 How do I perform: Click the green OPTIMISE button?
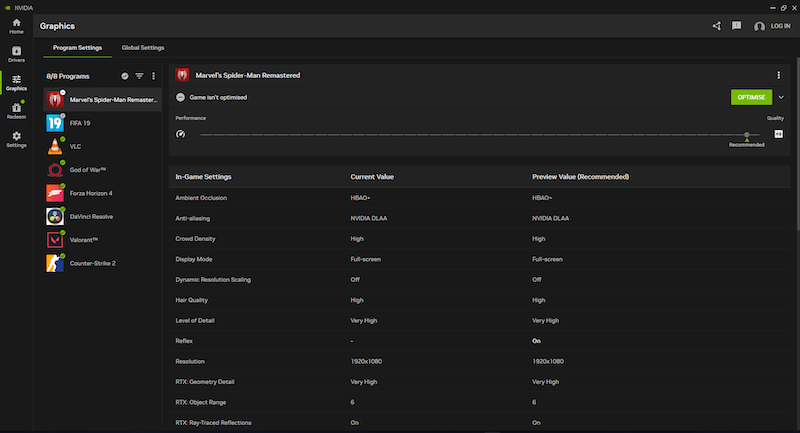click(x=751, y=97)
